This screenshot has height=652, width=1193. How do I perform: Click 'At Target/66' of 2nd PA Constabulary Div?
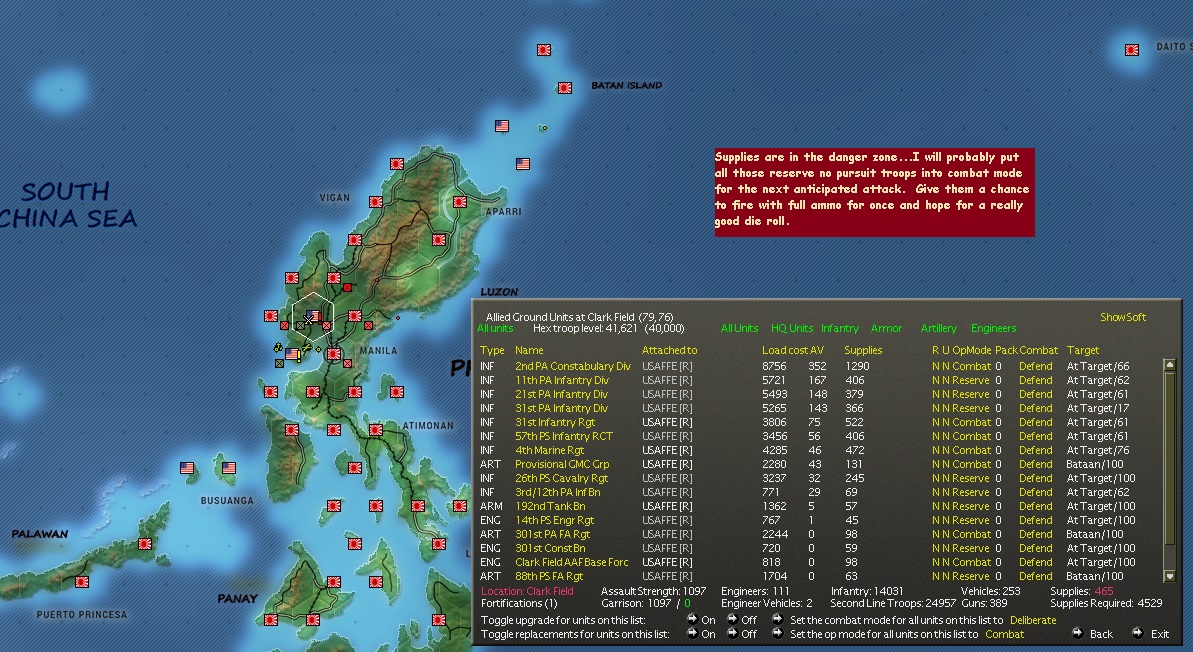[x=1097, y=366]
